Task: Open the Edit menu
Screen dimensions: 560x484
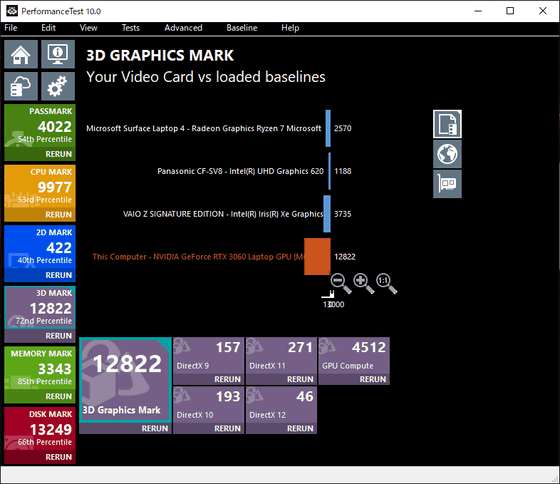Action: [x=48, y=28]
